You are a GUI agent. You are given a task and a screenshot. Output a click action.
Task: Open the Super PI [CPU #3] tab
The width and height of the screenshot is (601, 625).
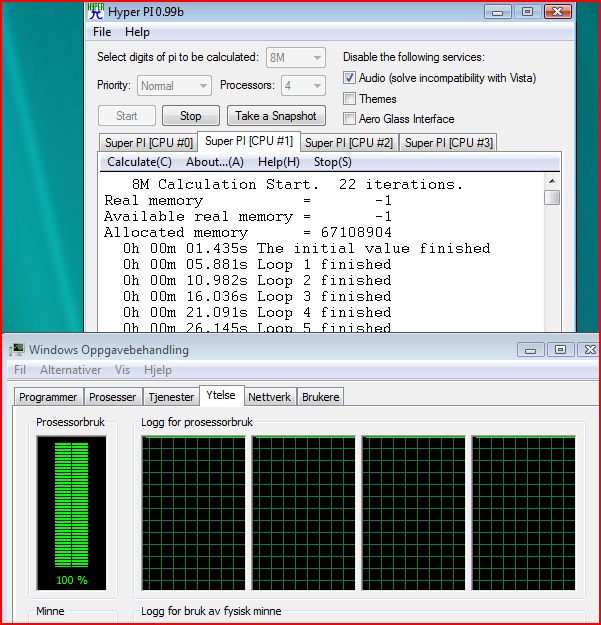[x=449, y=143]
